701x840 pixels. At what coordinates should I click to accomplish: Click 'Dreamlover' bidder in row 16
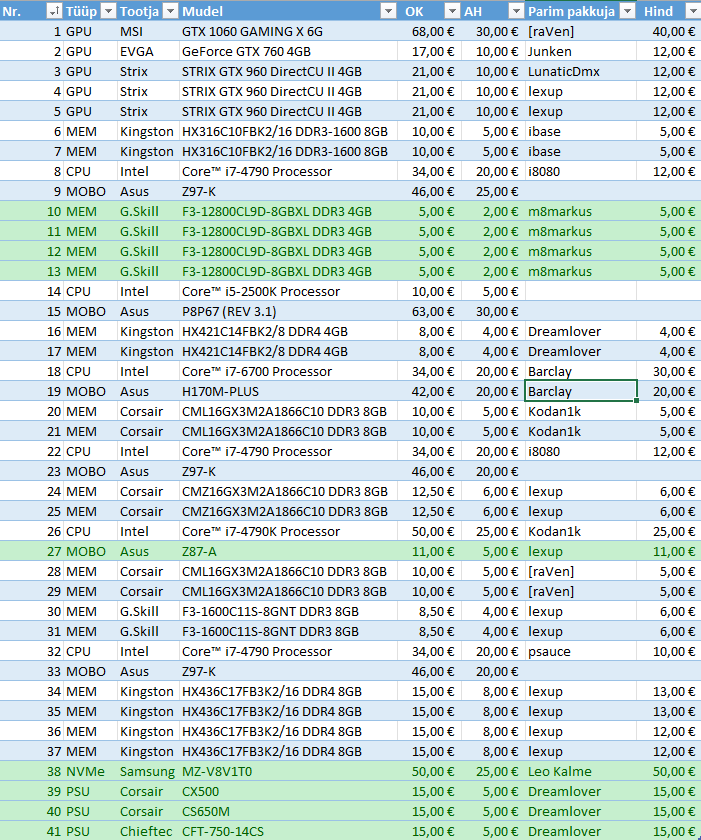coord(581,332)
